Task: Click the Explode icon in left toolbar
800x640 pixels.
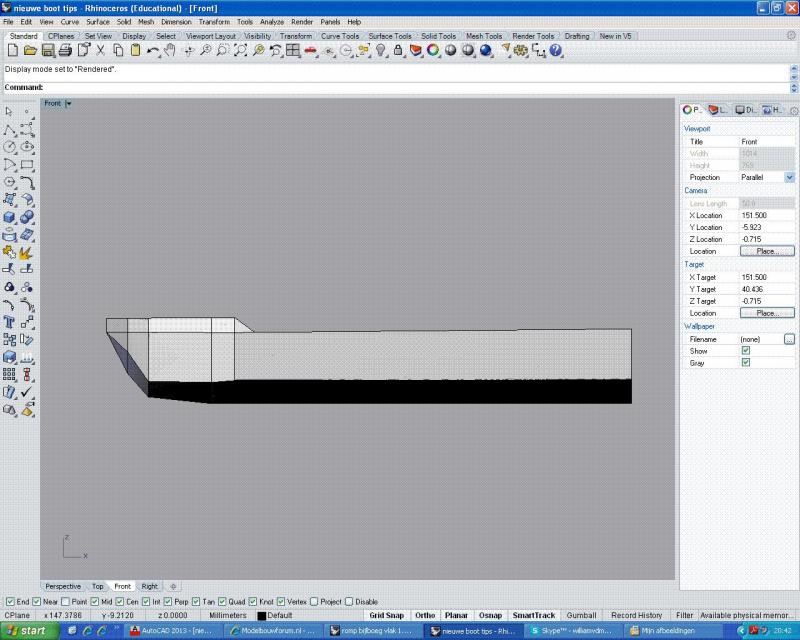Action: [x=25, y=252]
